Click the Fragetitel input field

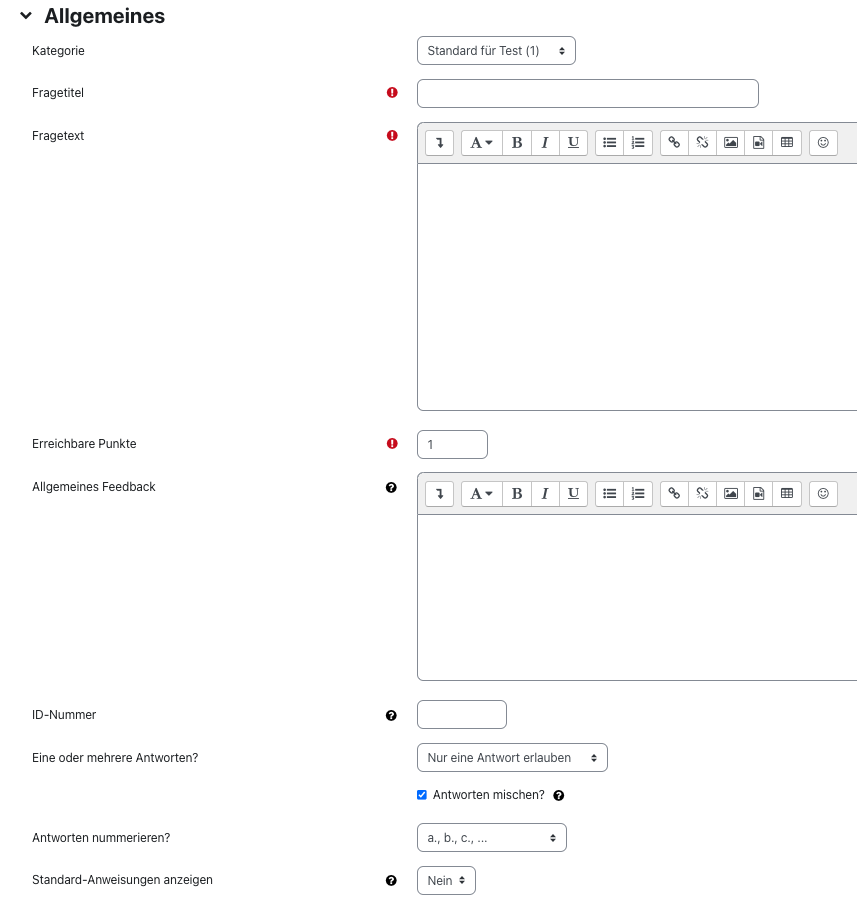(x=587, y=94)
